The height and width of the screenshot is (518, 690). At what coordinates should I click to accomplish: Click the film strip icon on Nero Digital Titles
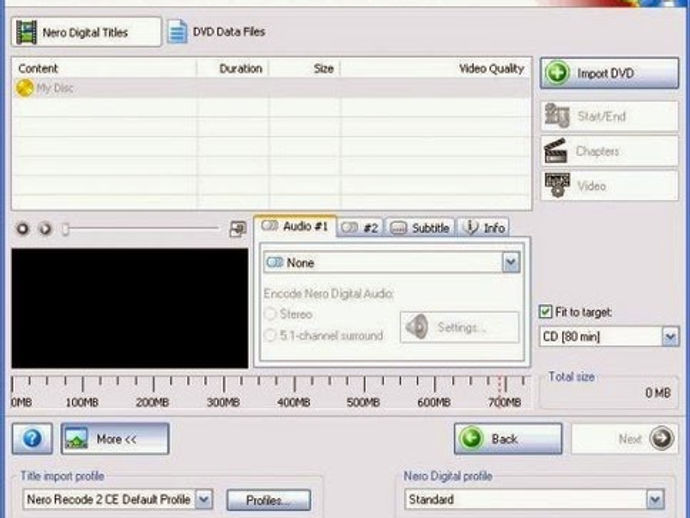26,33
